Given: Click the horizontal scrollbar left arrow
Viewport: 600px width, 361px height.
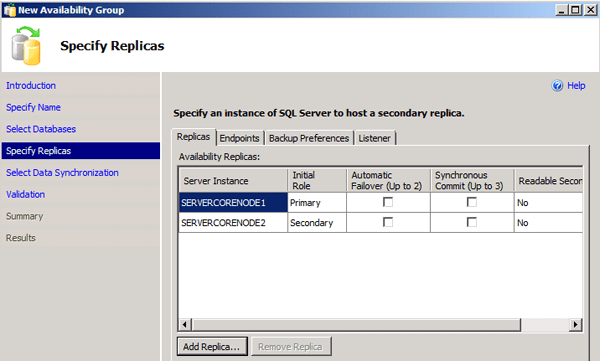Looking at the screenshot, I should [185, 325].
